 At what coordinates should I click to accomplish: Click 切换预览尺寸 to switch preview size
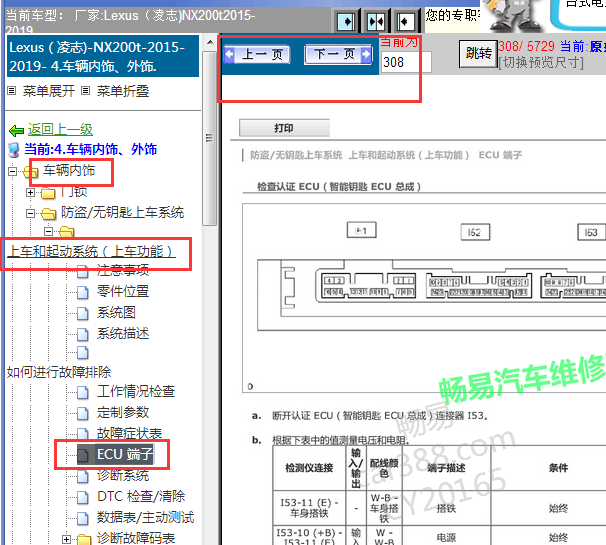(x=541, y=63)
